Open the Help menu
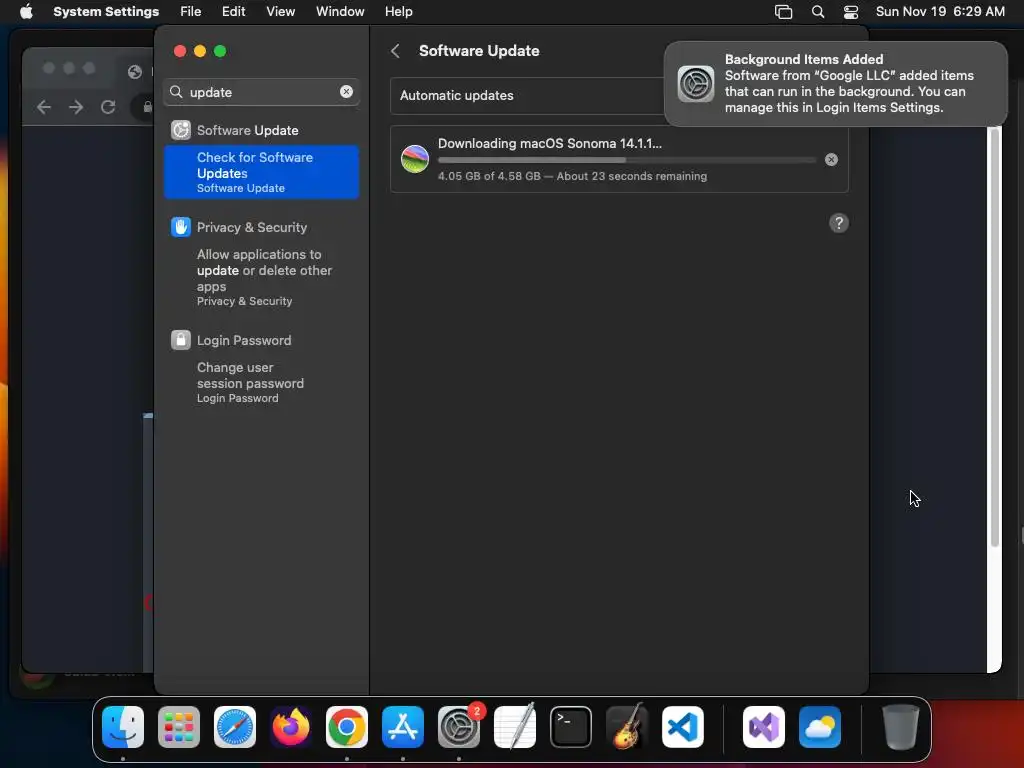The image size is (1024, 768). tap(398, 12)
